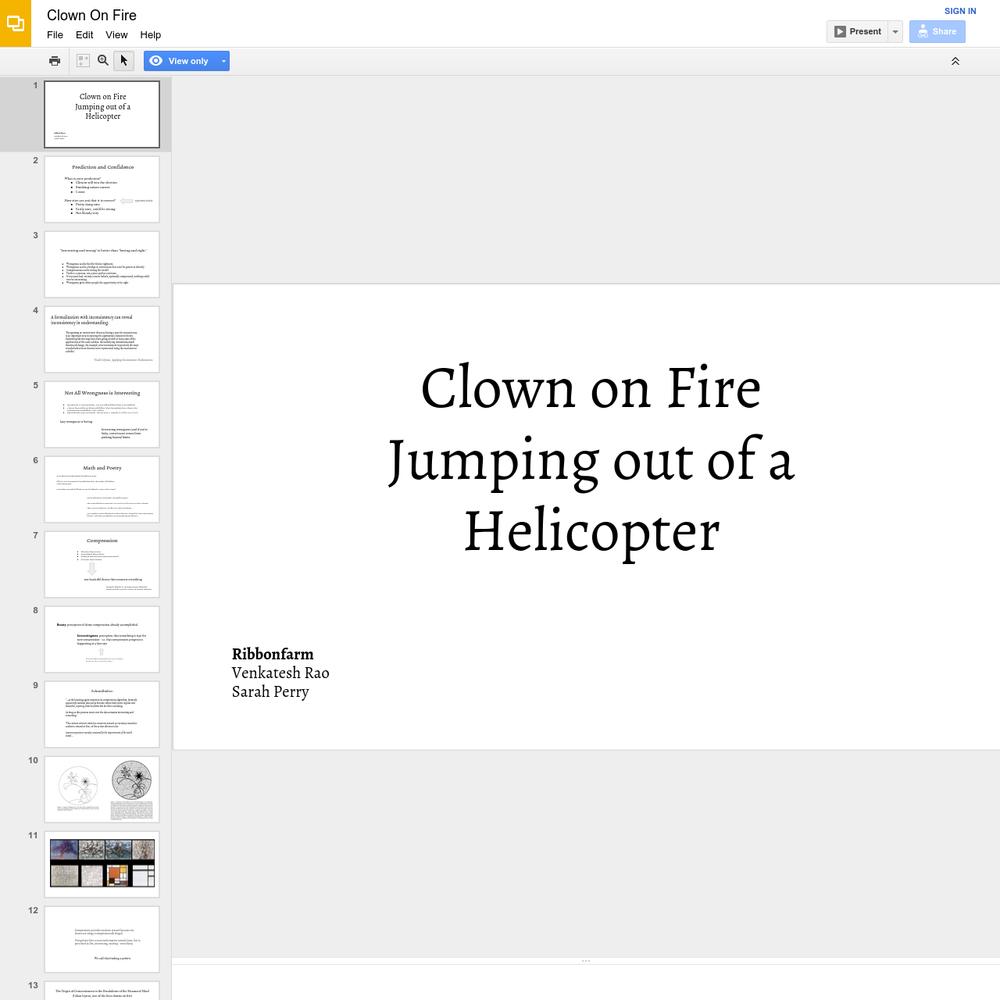
Task: Select slide 4 thumbnail
Action: pyautogui.click(x=102, y=339)
